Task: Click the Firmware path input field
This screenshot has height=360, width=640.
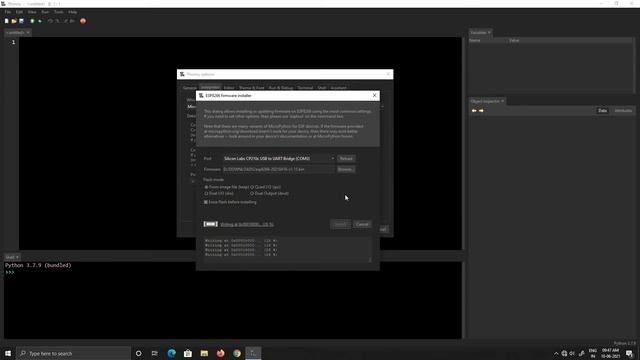Action: pos(279,169)
